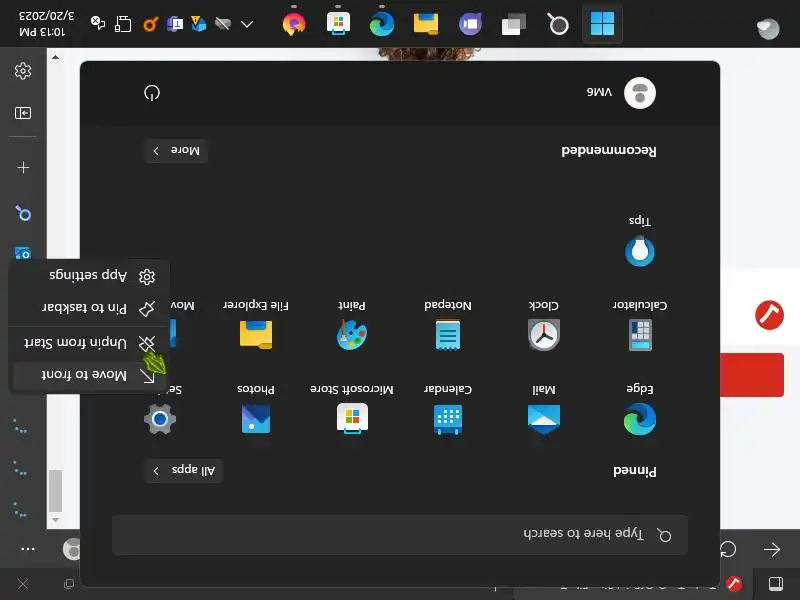The width and height of the screenshot is (800, 600).
Task: Choose Unpin from Start
Action: 89,343
